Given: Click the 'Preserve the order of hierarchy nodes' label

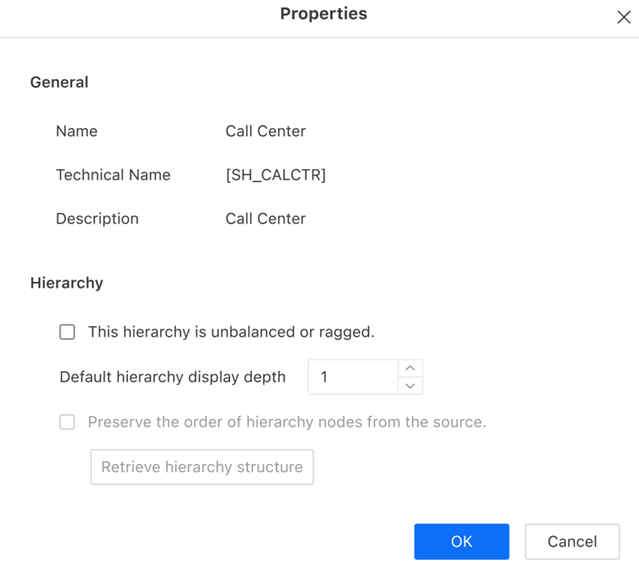Looking at the screenshot, I should tap(287, 422).
